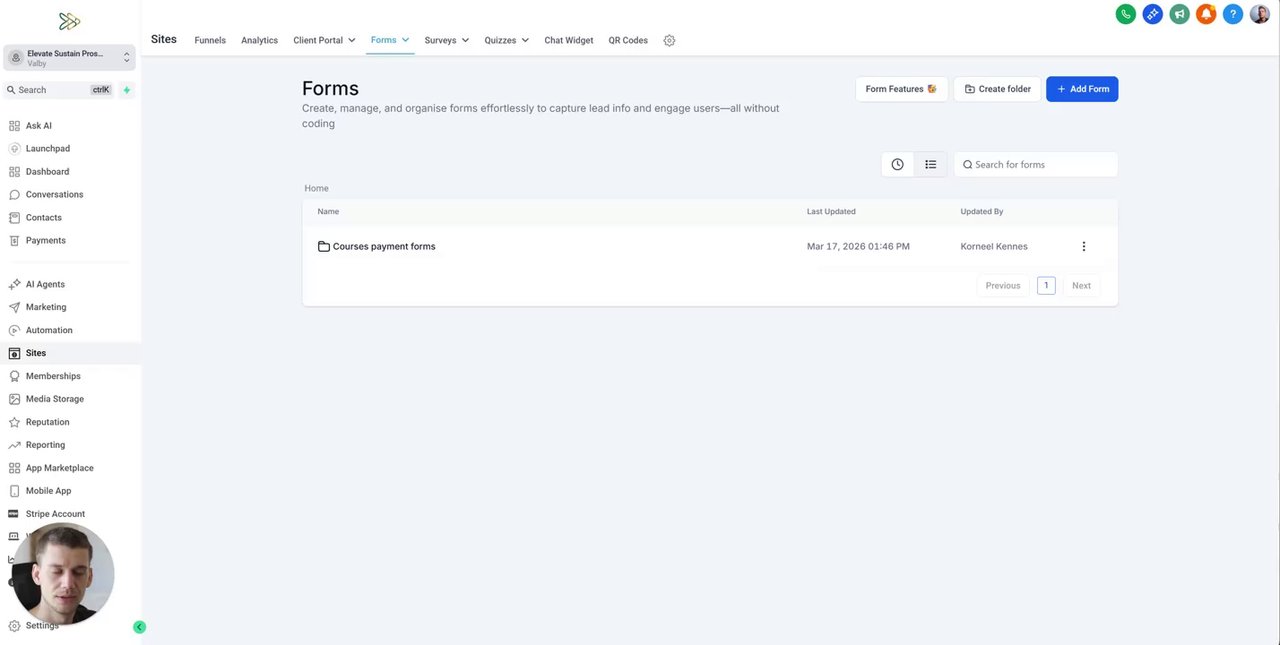Open the orange notifications bell
The image size is (1280, 645).
(1206, 14)
